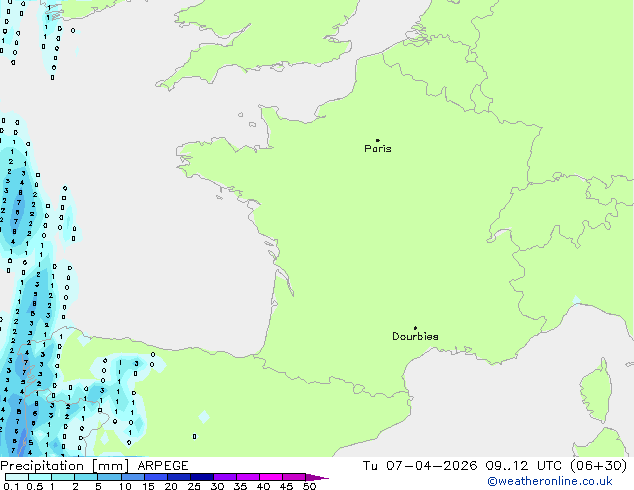Click the legend value '10'

pyautogui.click(x=125, y=486)
